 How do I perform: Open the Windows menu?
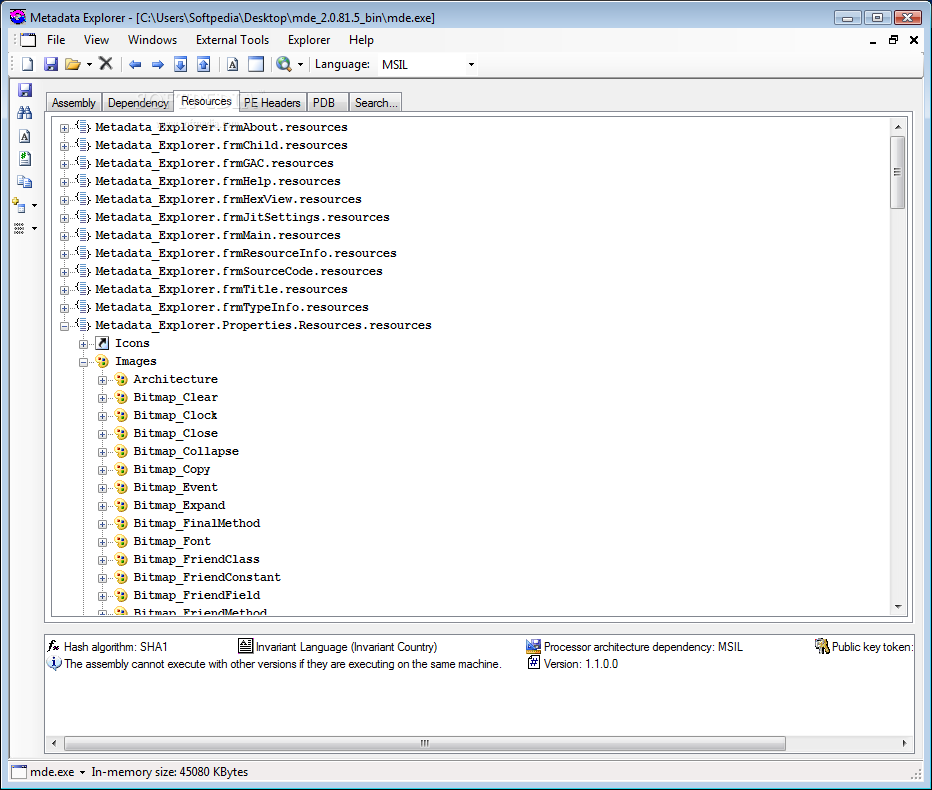(152, 40)
